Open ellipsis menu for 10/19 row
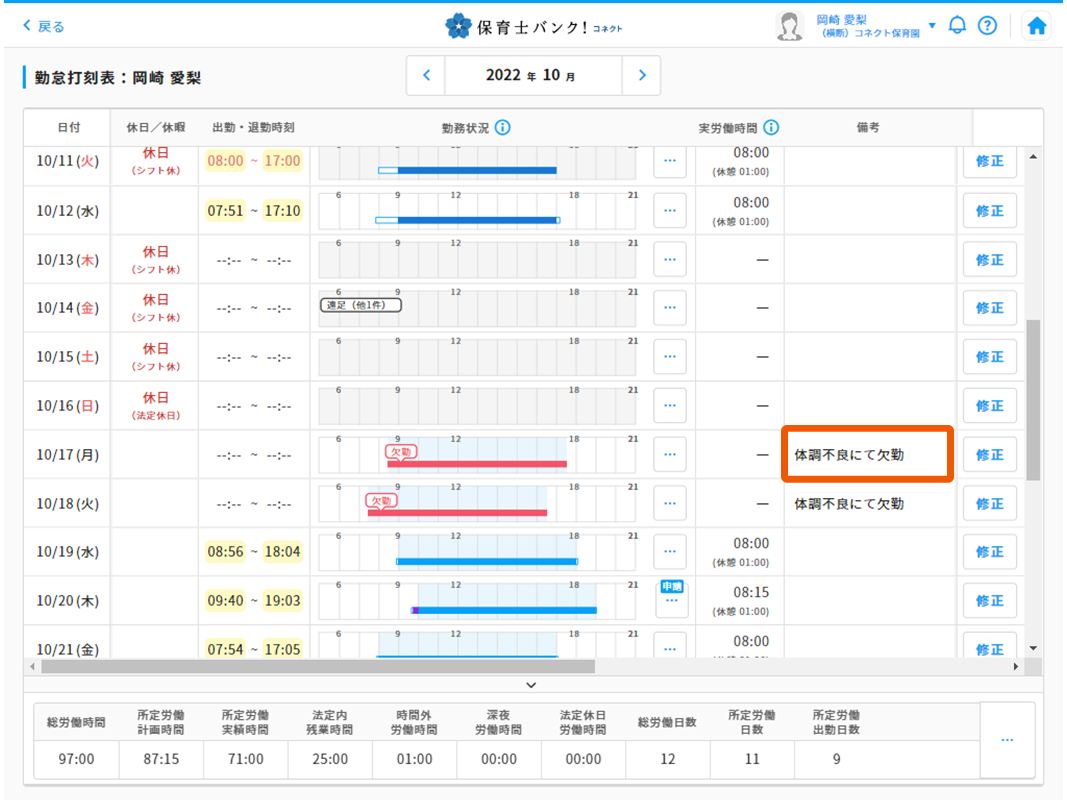The image size is (1067, 800). [670, 551]
